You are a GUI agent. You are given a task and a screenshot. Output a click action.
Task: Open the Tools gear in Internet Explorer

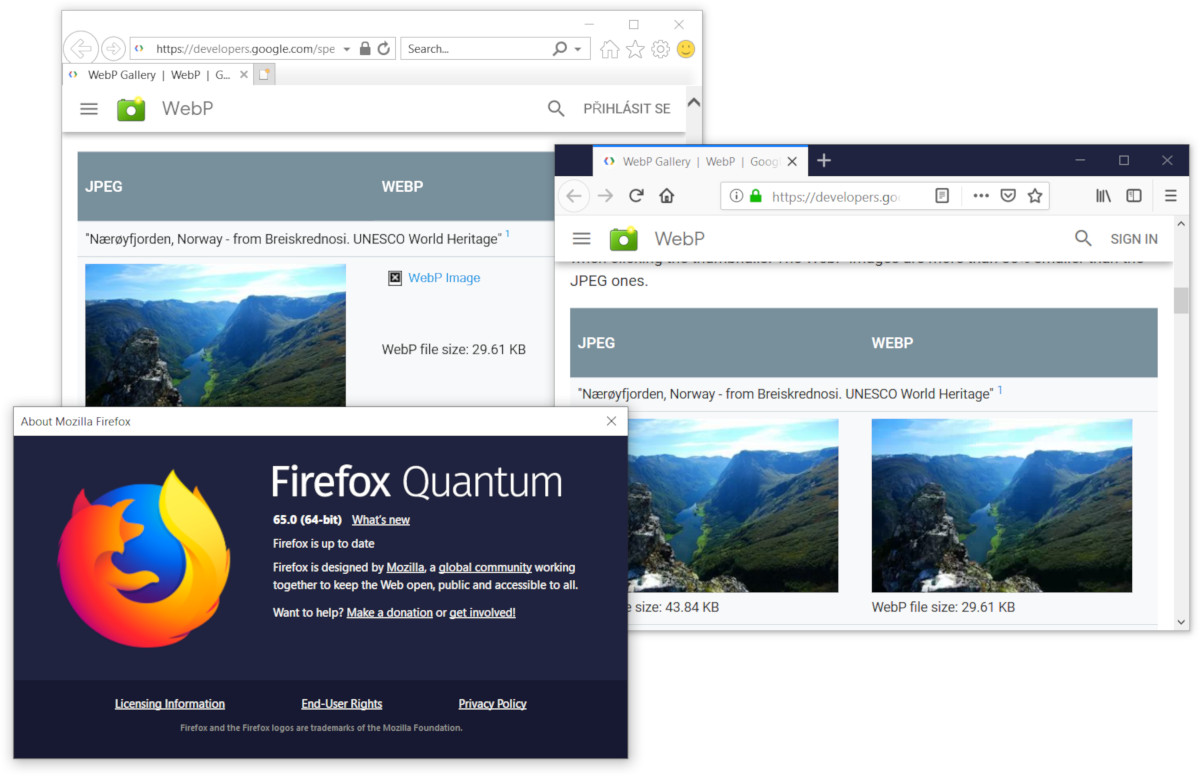(660, 49)
